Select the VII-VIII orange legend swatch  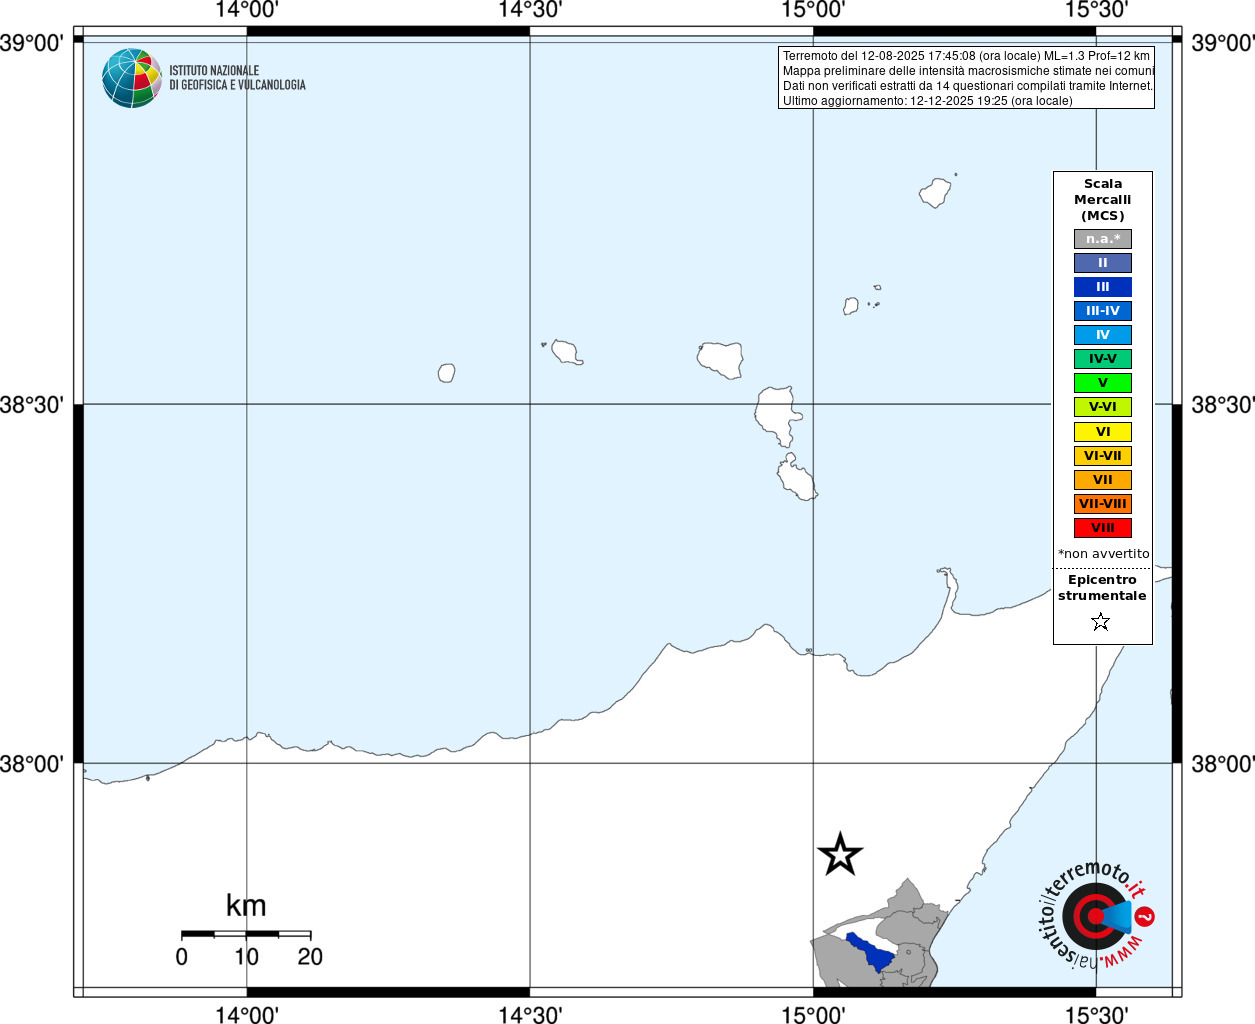pyautogui.click(x=1103, y=504)
